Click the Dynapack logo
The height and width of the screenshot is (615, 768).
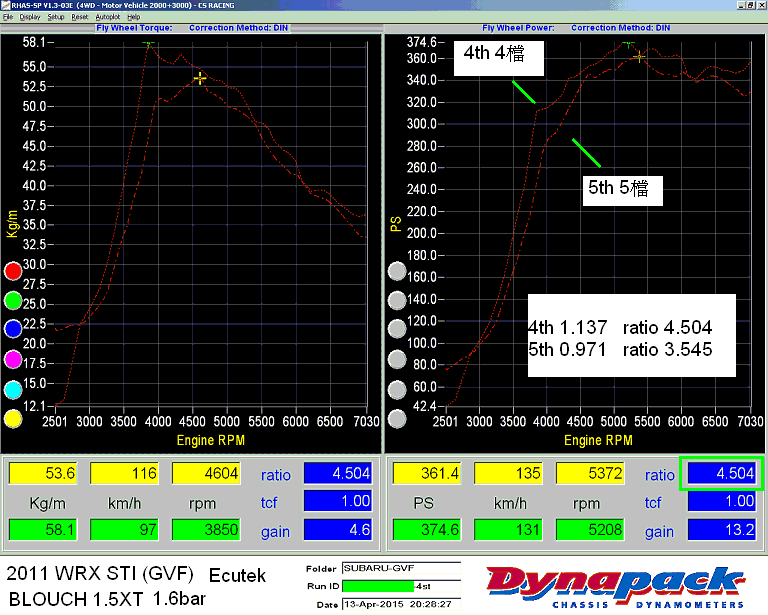(x=616, y=586)
